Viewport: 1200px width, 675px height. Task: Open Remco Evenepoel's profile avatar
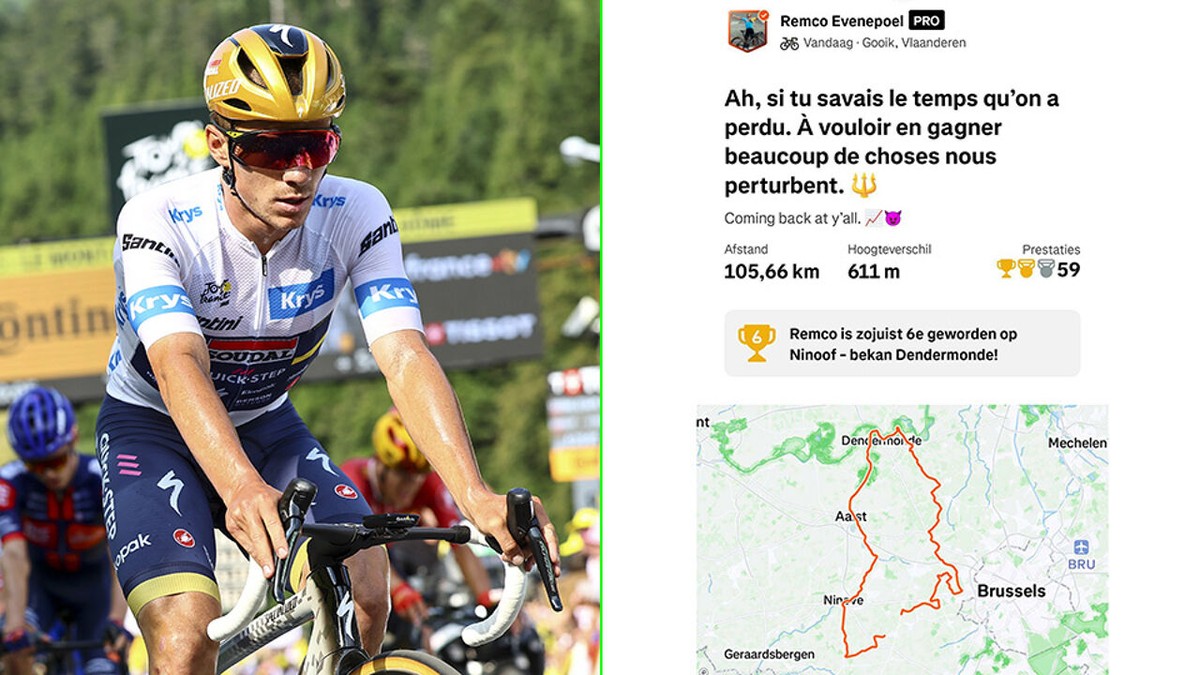[747, 31]
